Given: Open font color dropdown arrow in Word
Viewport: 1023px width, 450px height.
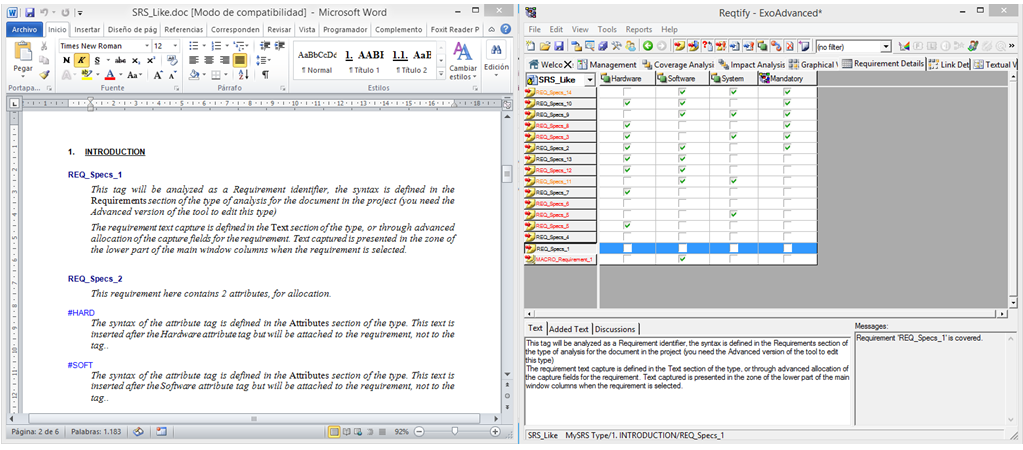Looking at the screenshot, I should pos(121,75).
